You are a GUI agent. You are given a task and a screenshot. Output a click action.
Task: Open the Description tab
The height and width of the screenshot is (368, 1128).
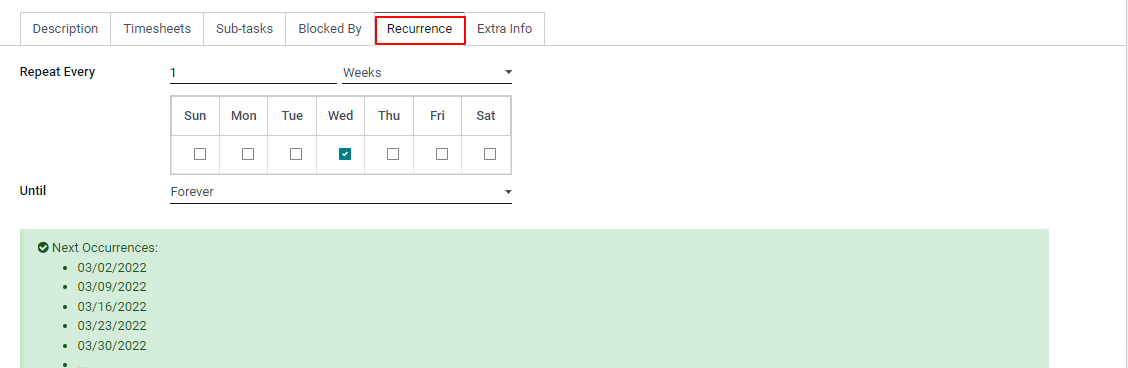(x=65, y=29)
